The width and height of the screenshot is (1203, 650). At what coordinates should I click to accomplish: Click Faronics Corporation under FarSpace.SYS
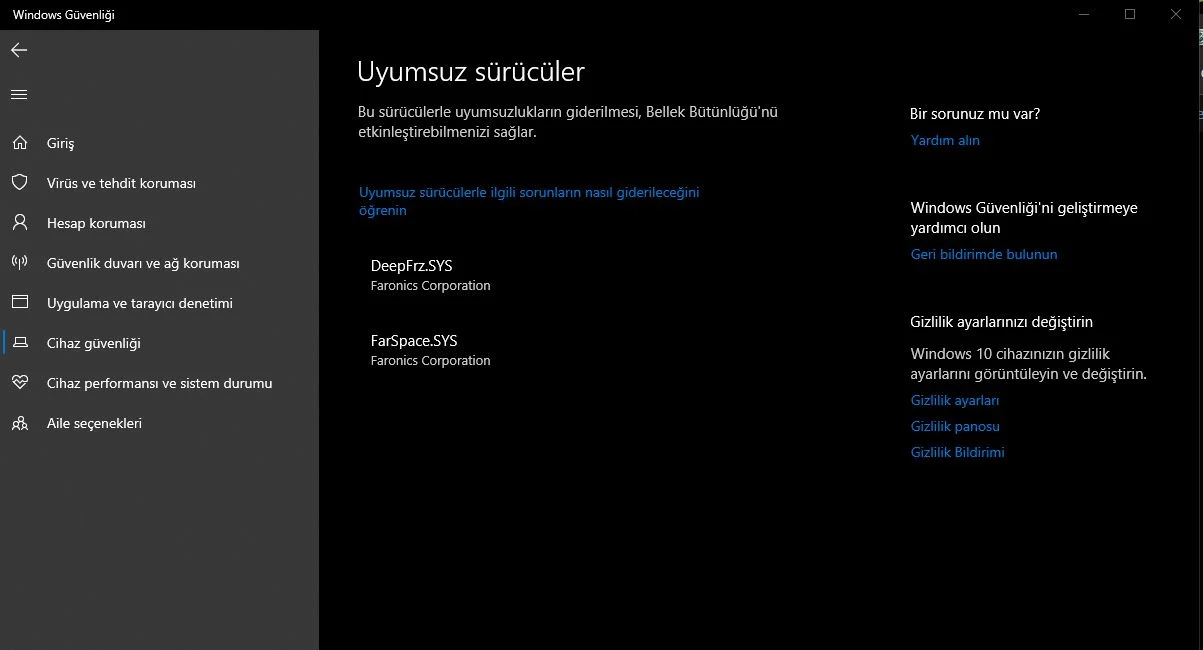(x=430, y=361)
